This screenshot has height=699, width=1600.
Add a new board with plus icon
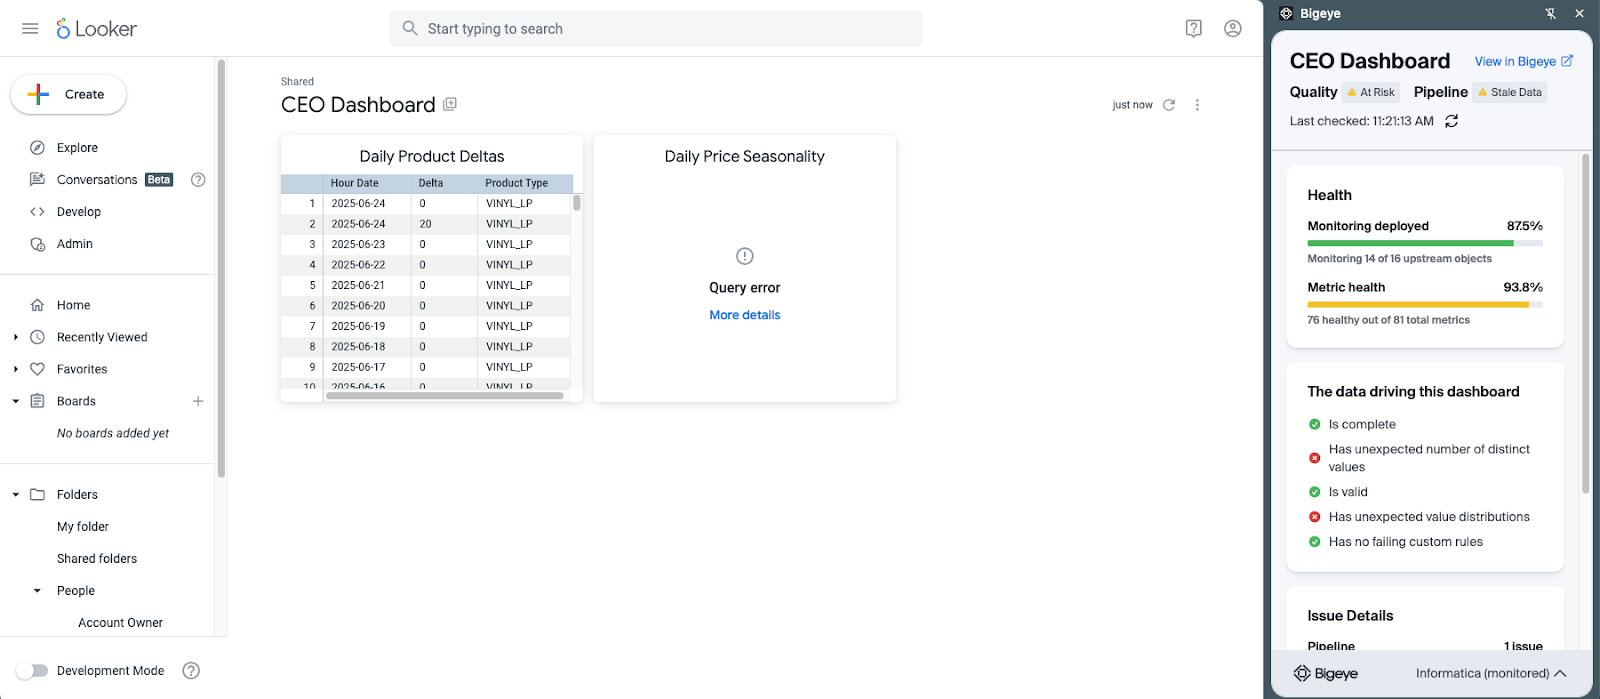click(198, 401)
